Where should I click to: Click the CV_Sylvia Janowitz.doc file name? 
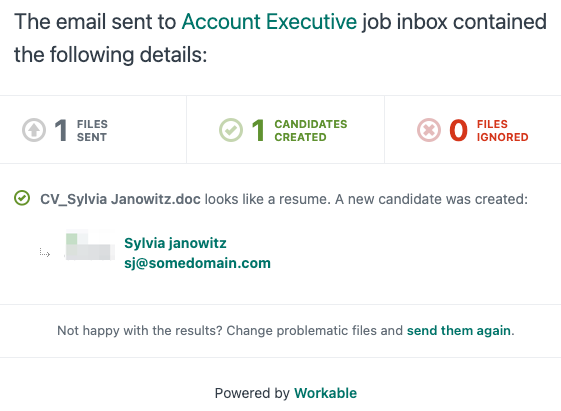pos(120,199)
